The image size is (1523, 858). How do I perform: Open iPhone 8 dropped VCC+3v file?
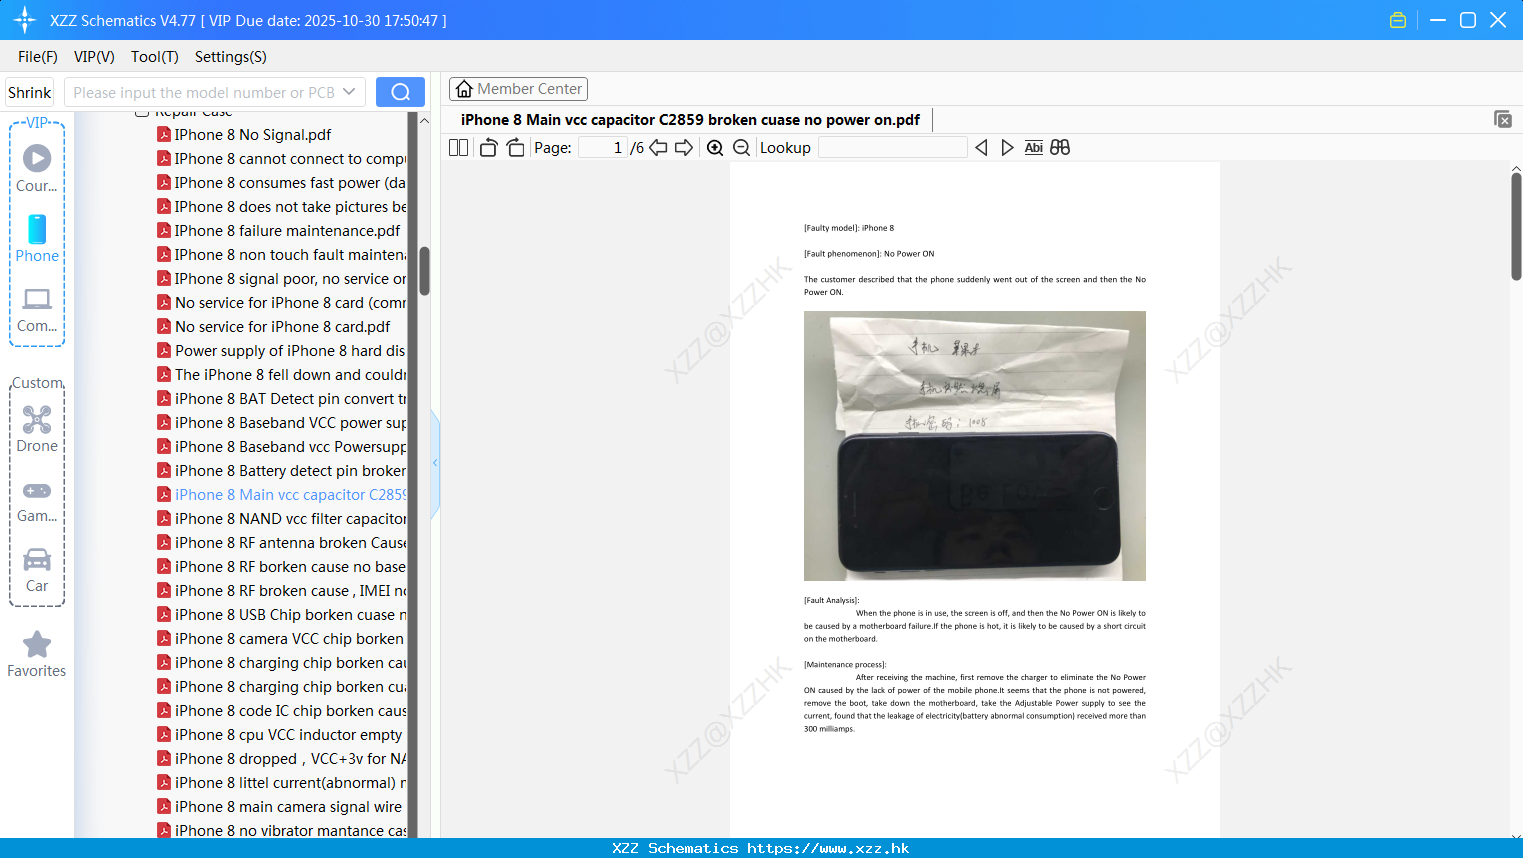(x=281, y=759)
